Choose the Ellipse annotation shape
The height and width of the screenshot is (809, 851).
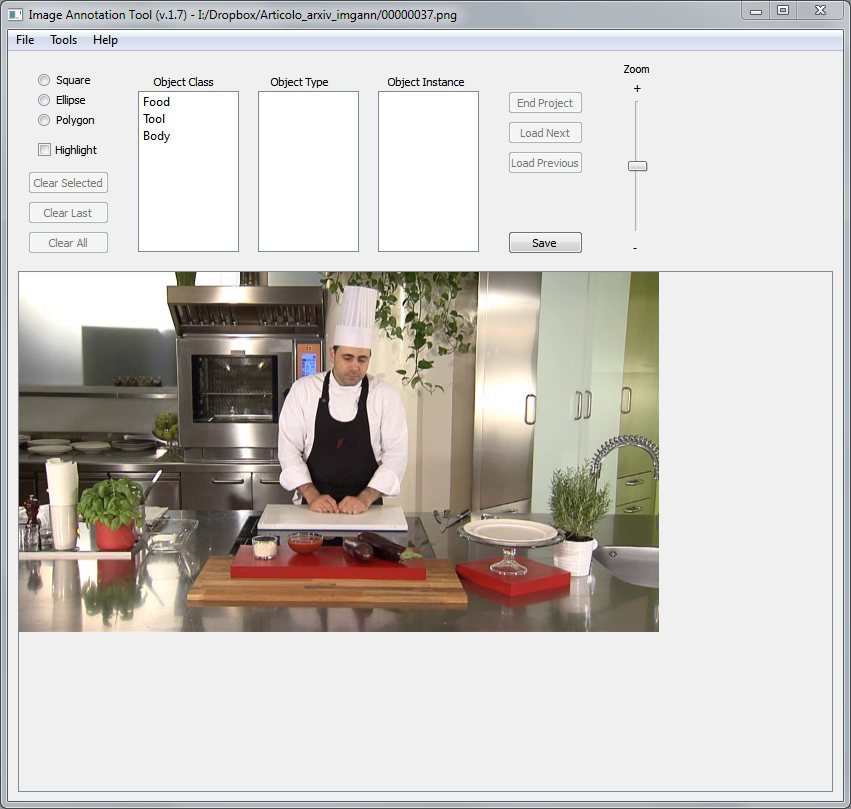click(44, 100)
